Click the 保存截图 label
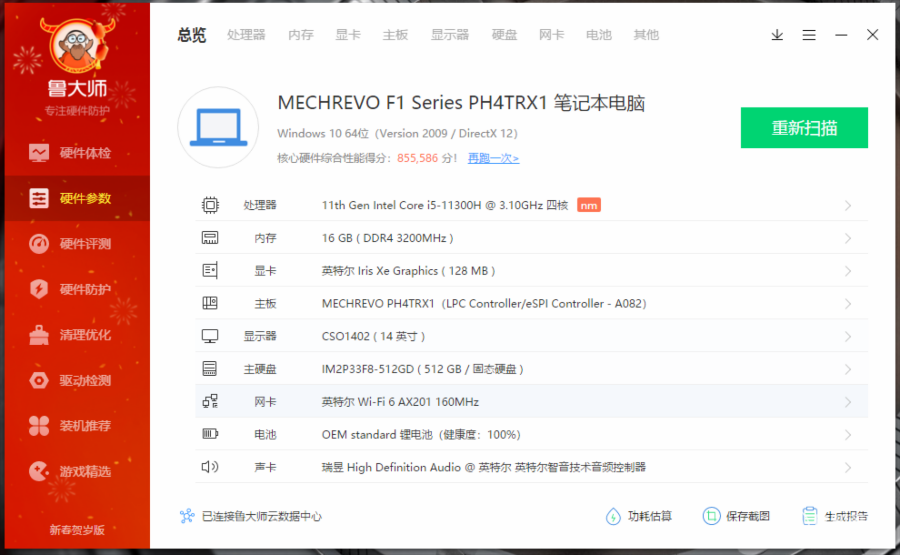This screenshot has height=555, width=900. pyautogui.click(x=748, y=516)
